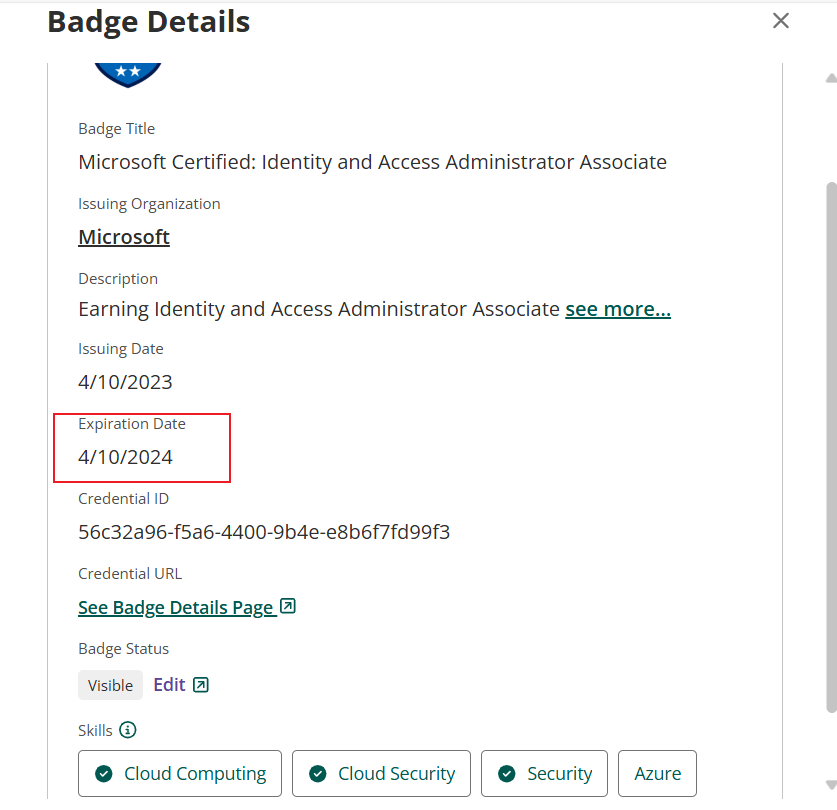Select the Cloud Security skill chip

coord(381,774)
